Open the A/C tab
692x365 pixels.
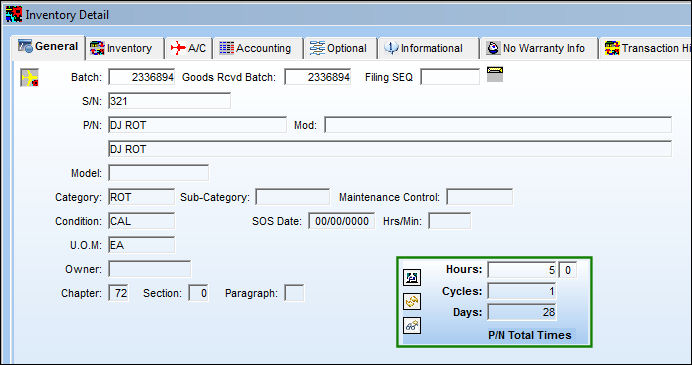(x=188, y=48)
